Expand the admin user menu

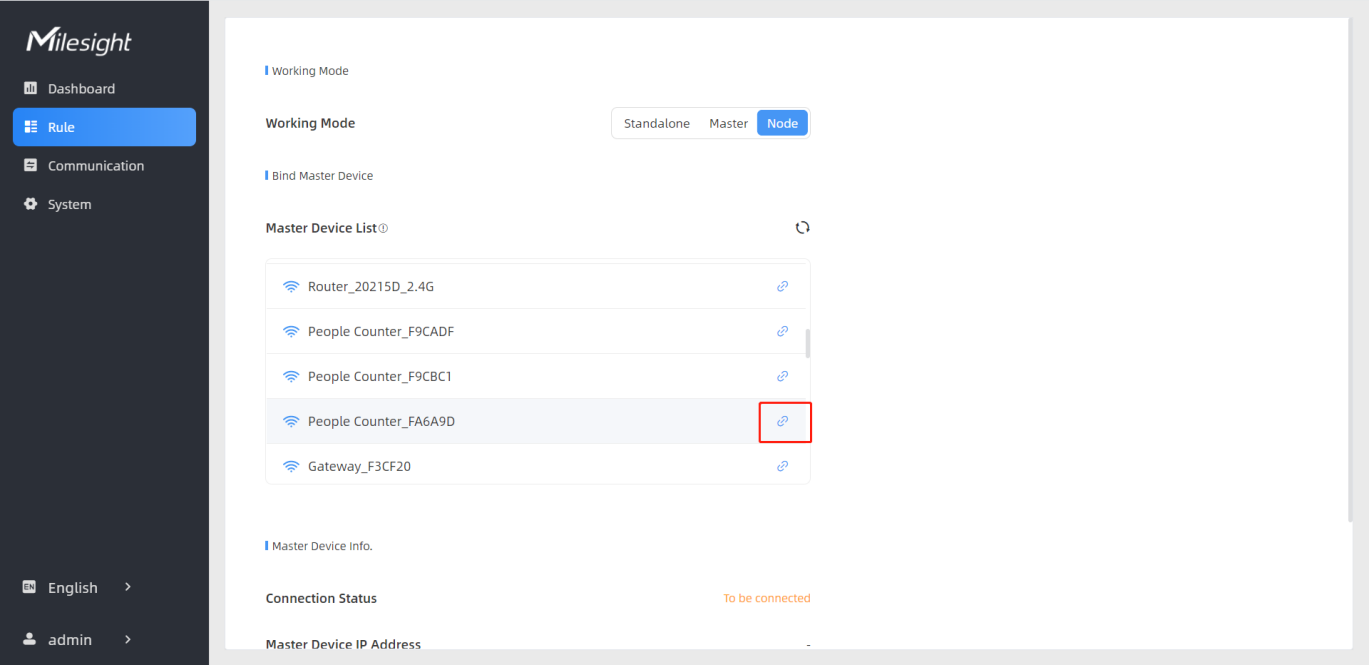pyautogui.click(x=78, y=639)
